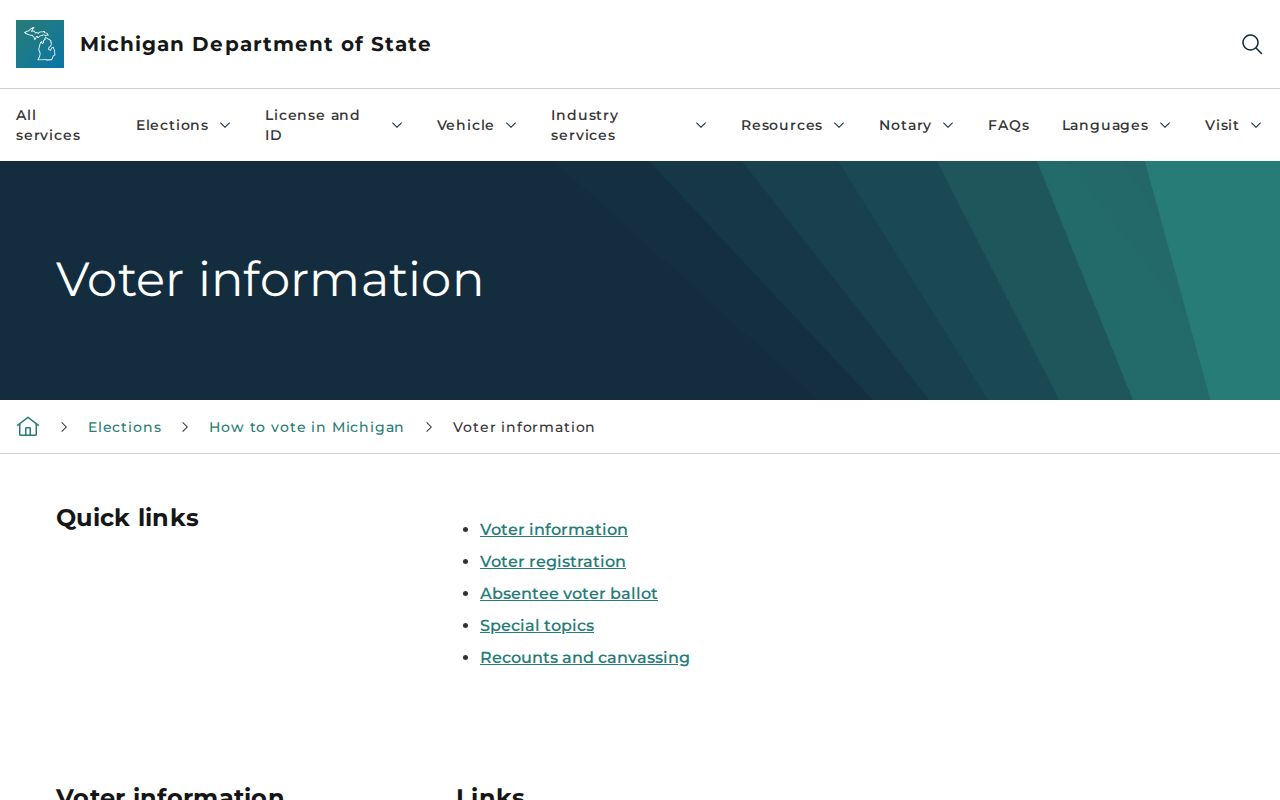Image resolution: width=1280 pixels, height=800 pixels.
Task: Select Notary in the navigation bar
Action: tap(905, 125)
